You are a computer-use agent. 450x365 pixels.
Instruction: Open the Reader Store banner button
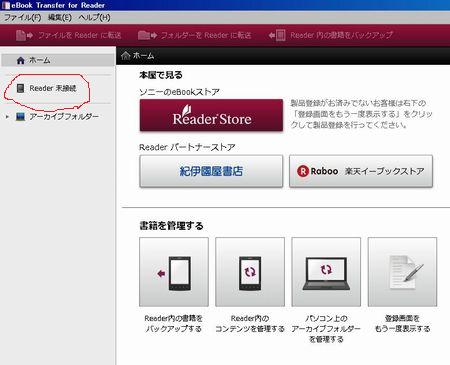[211, 115]
